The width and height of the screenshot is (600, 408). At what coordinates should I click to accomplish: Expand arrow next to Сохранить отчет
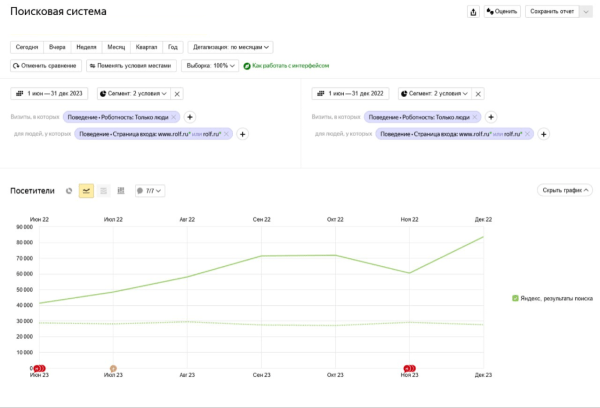(x=585, y=12)
